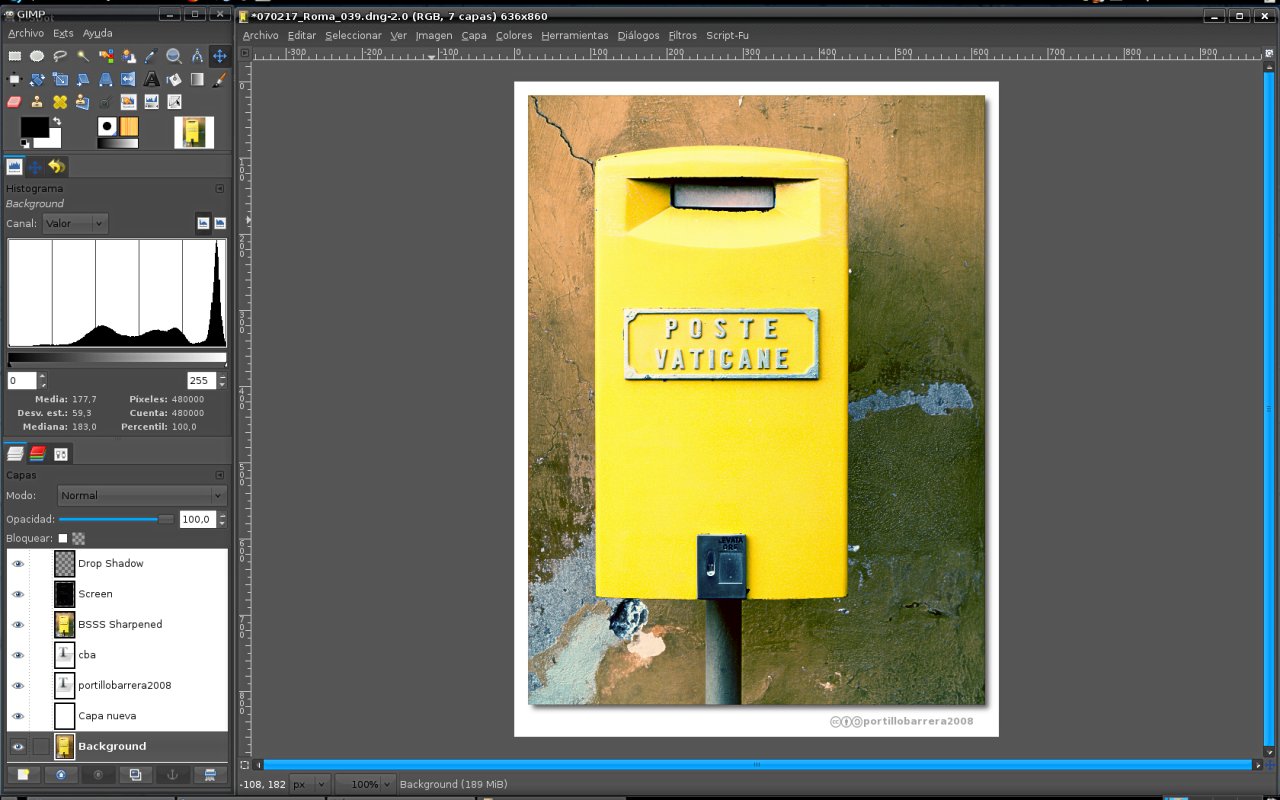Select the Perspective tool
1280x800 pixels.
(106, 79)
